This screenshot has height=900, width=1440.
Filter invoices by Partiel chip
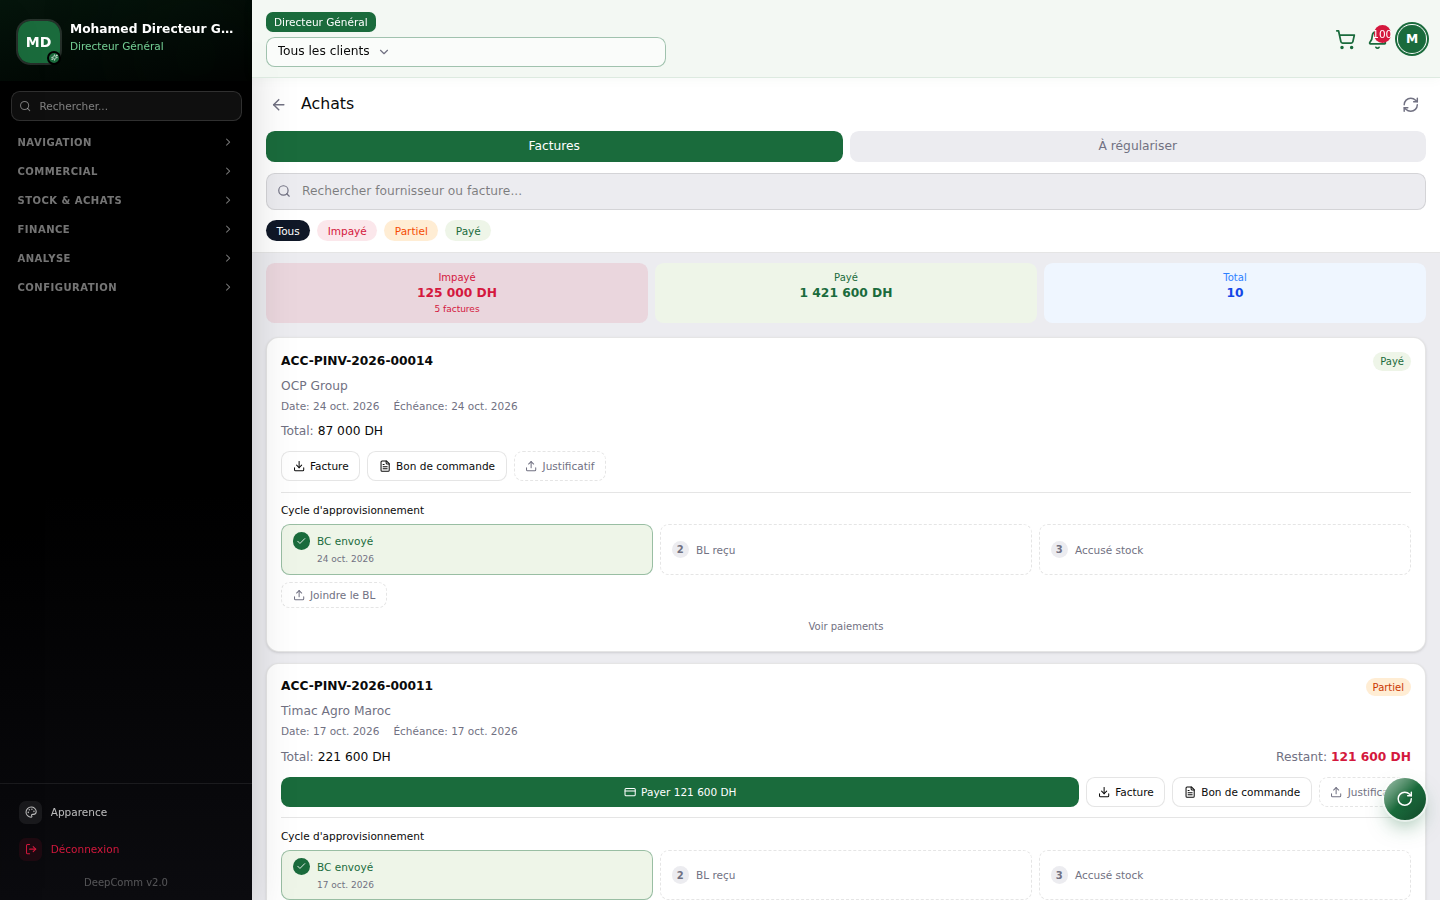[x=411, y=231]
